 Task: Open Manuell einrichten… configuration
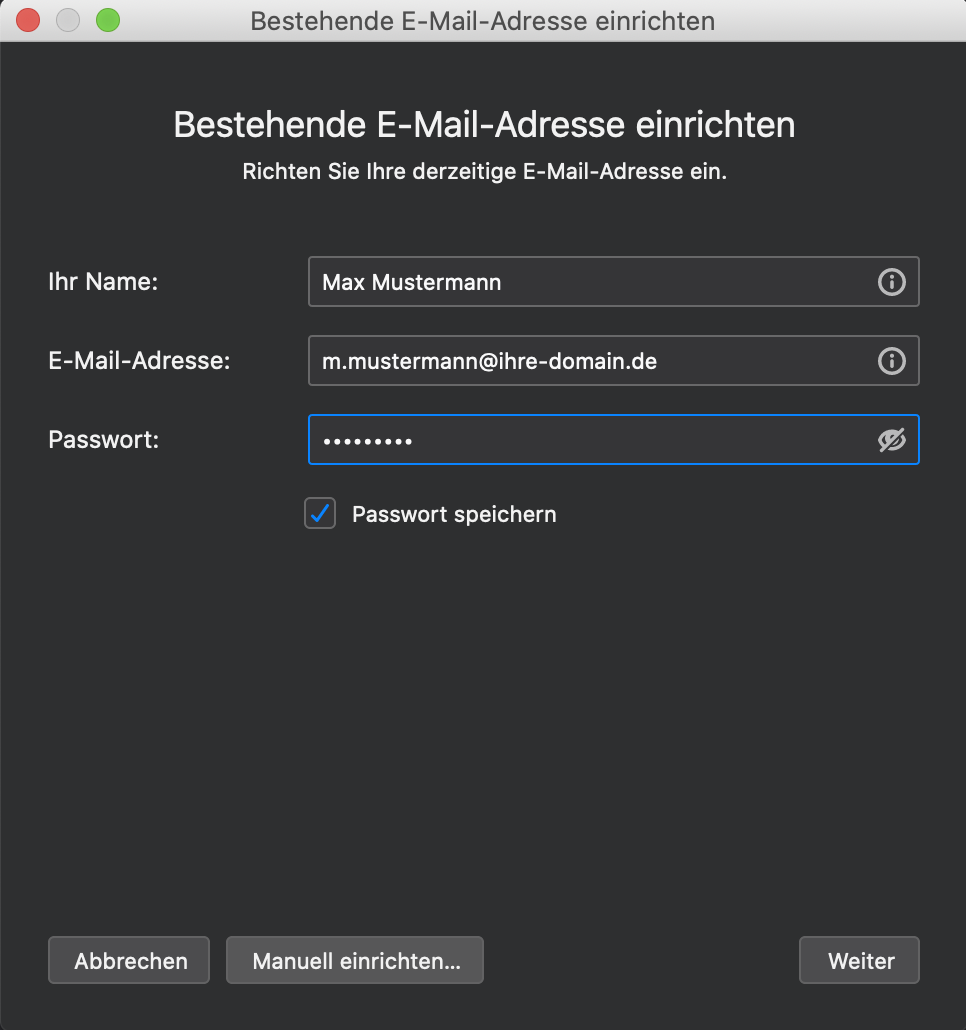[355, 960]
